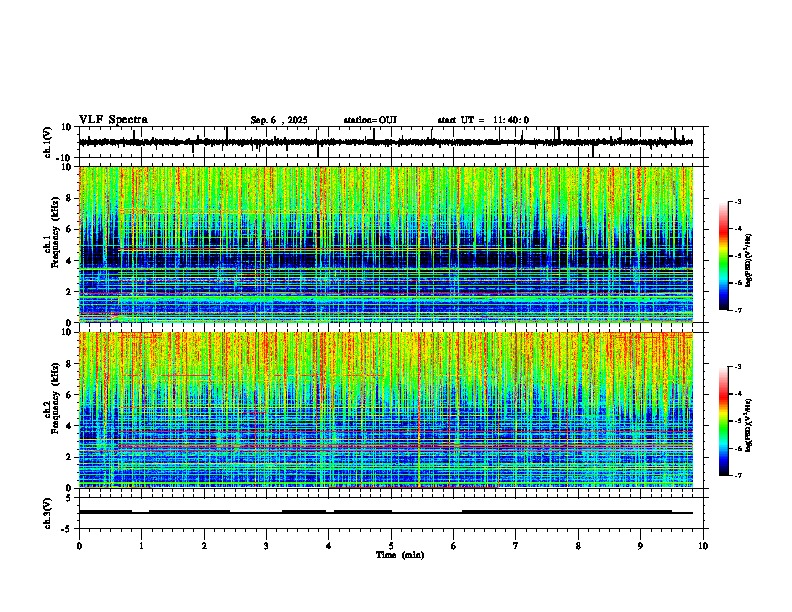Click the "6" tick on ch.1 frequency axis
This screenshot has height=612, width=792.
click(x=70, y=229)
